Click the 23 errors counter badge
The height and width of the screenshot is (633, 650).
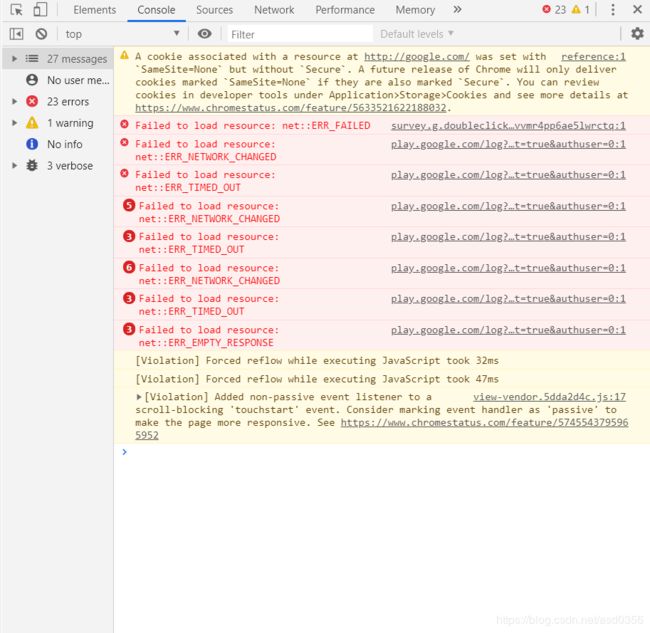coord(554,10)
